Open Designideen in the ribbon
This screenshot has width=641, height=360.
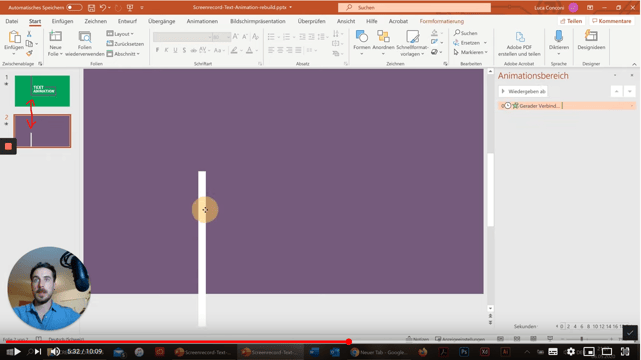(591, 40)
